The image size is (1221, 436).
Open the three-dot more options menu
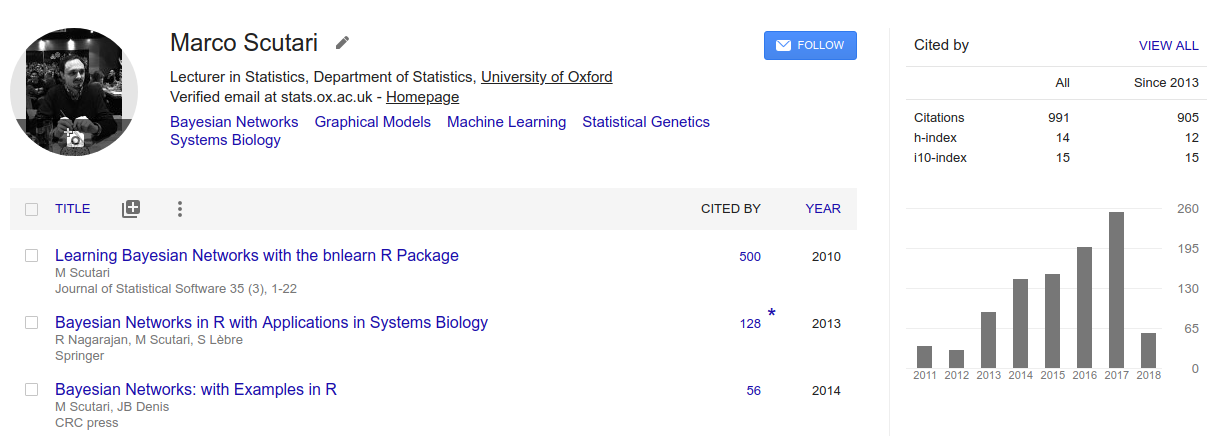point(180,209)
